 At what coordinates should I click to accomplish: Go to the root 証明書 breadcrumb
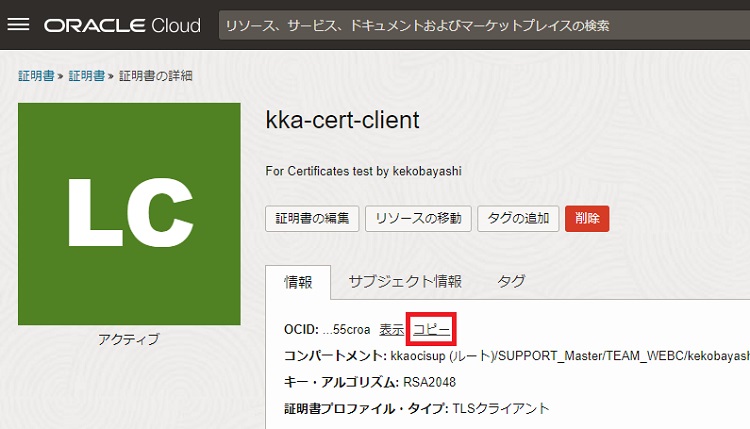tap(35, 76)
